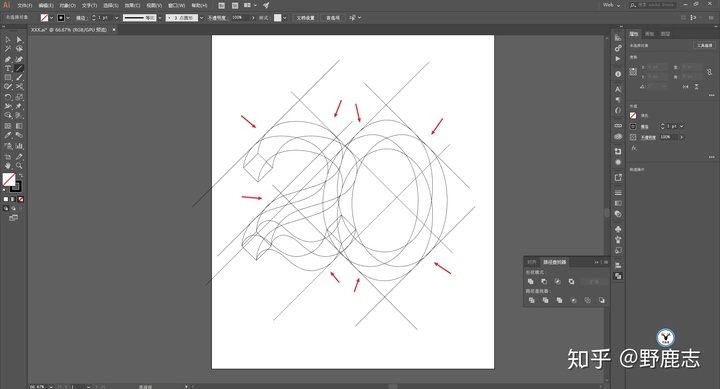Select the Lasso tool
Image resolution: width=720 pixels, height=389 pixels.
tap(19, 49)
